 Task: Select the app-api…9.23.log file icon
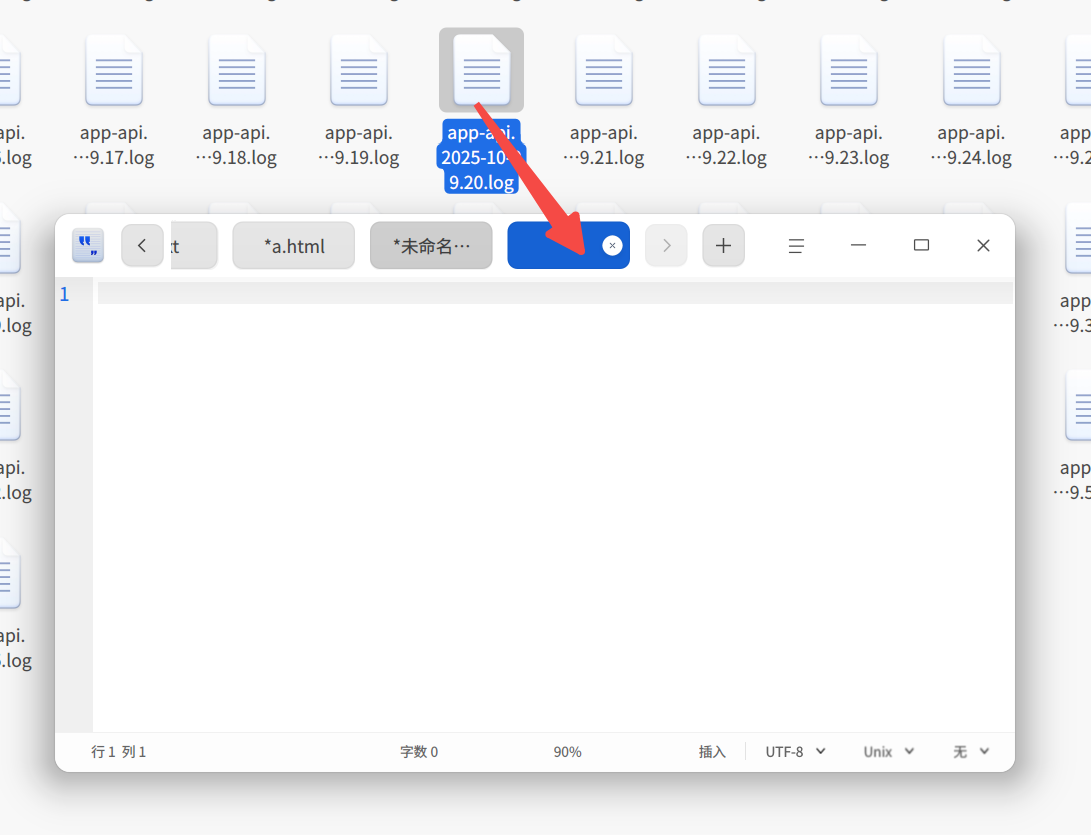pos(849,71)
